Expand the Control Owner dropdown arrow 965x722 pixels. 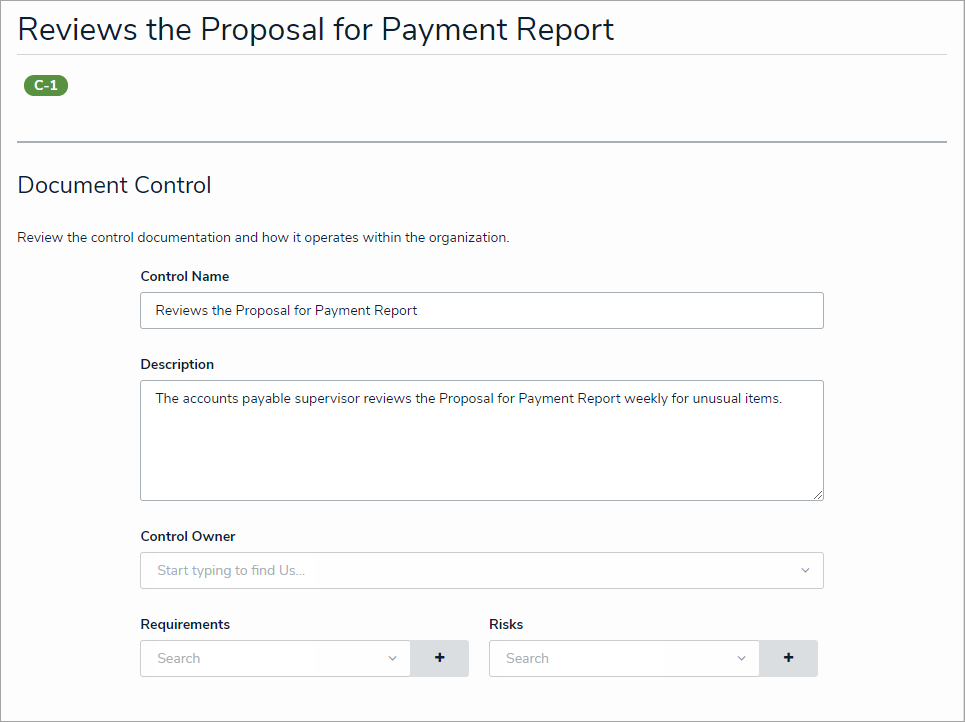click(x=805, y=571)
